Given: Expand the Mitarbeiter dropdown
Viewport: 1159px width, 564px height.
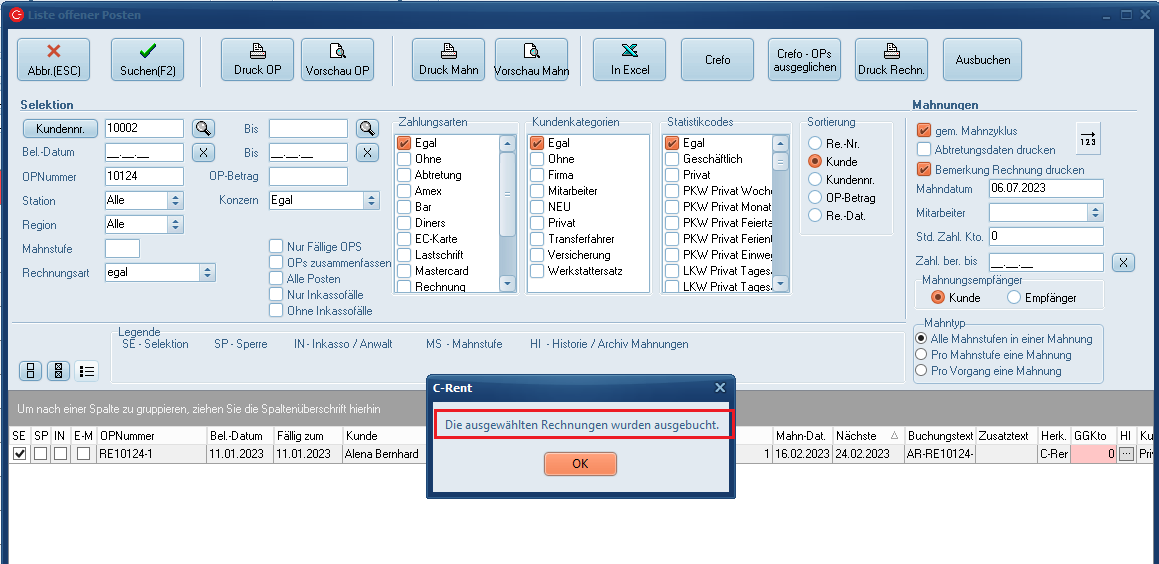Looking at the screenshot, I should [1095, 212].
